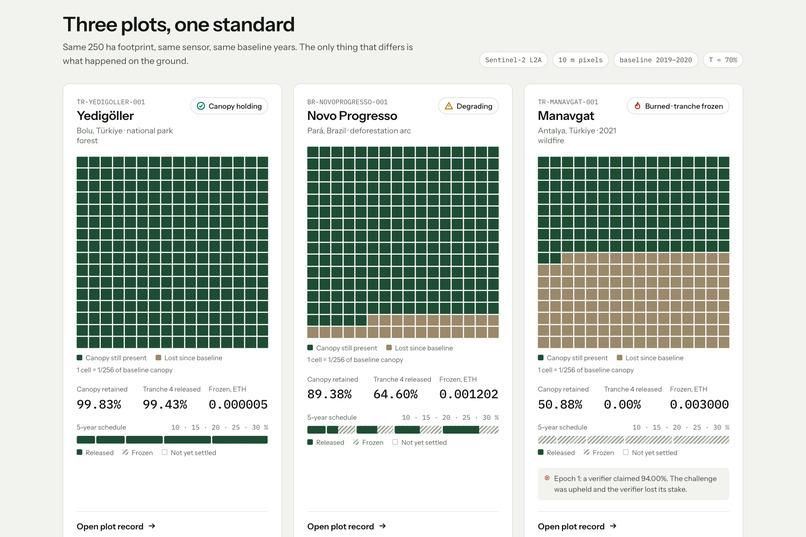
Task: Click Manavgat's Not yet settled legend box
Action: pos(626,452)
